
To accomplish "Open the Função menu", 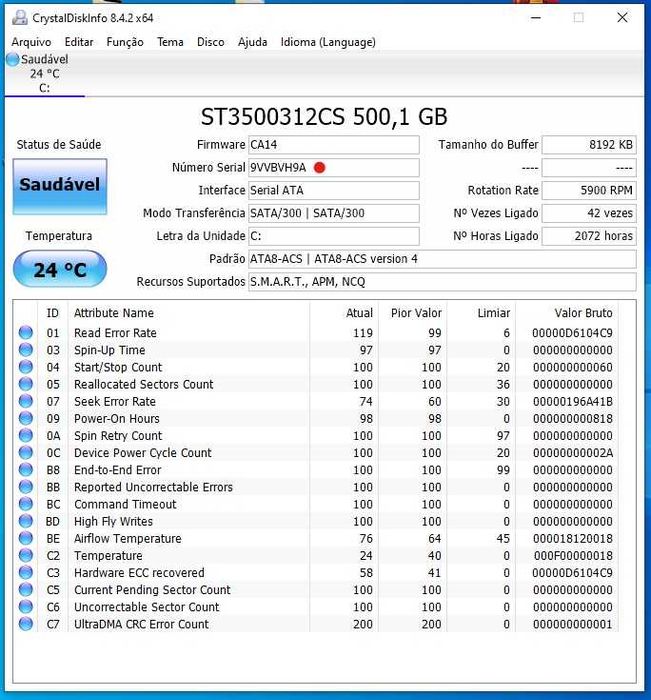I will click(x=125, y=42).
